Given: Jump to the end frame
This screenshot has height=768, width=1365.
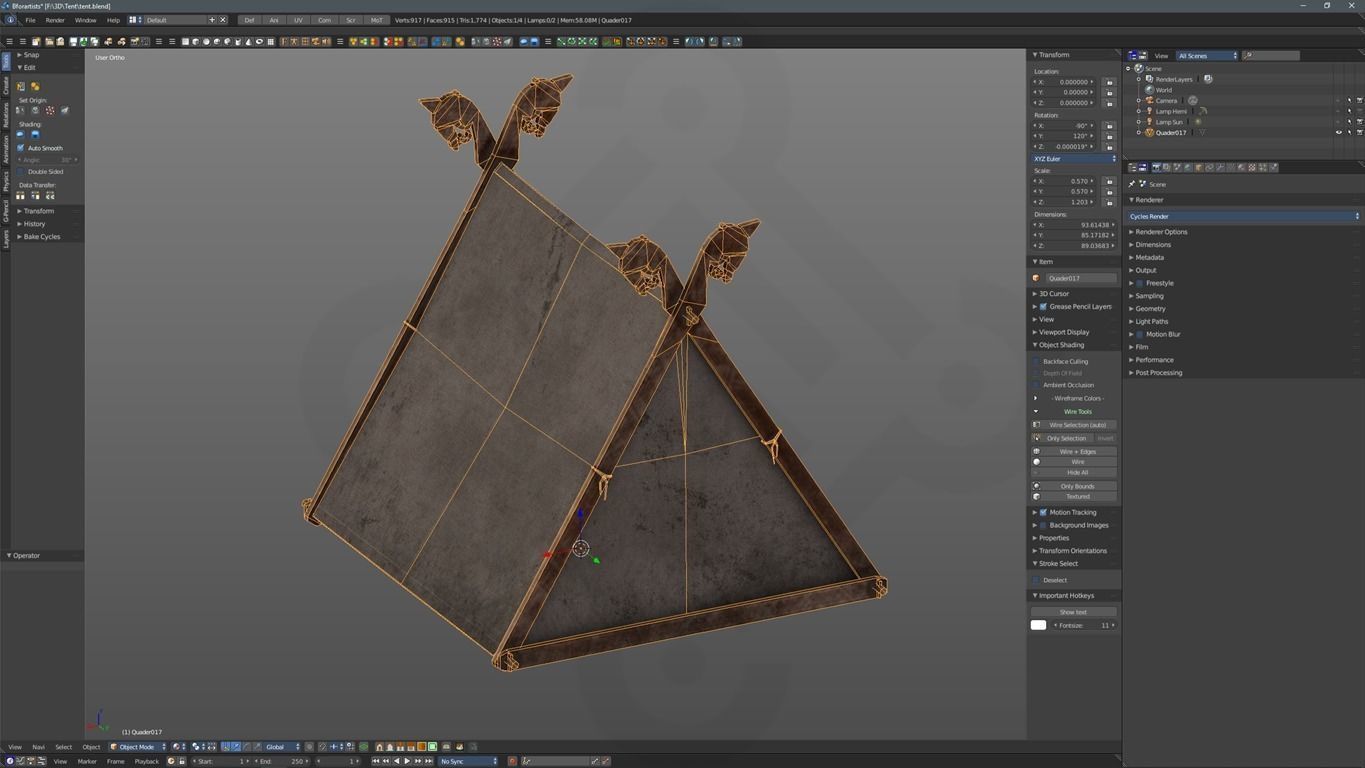Looking at the screenshot, I should [x=428, y=761].
